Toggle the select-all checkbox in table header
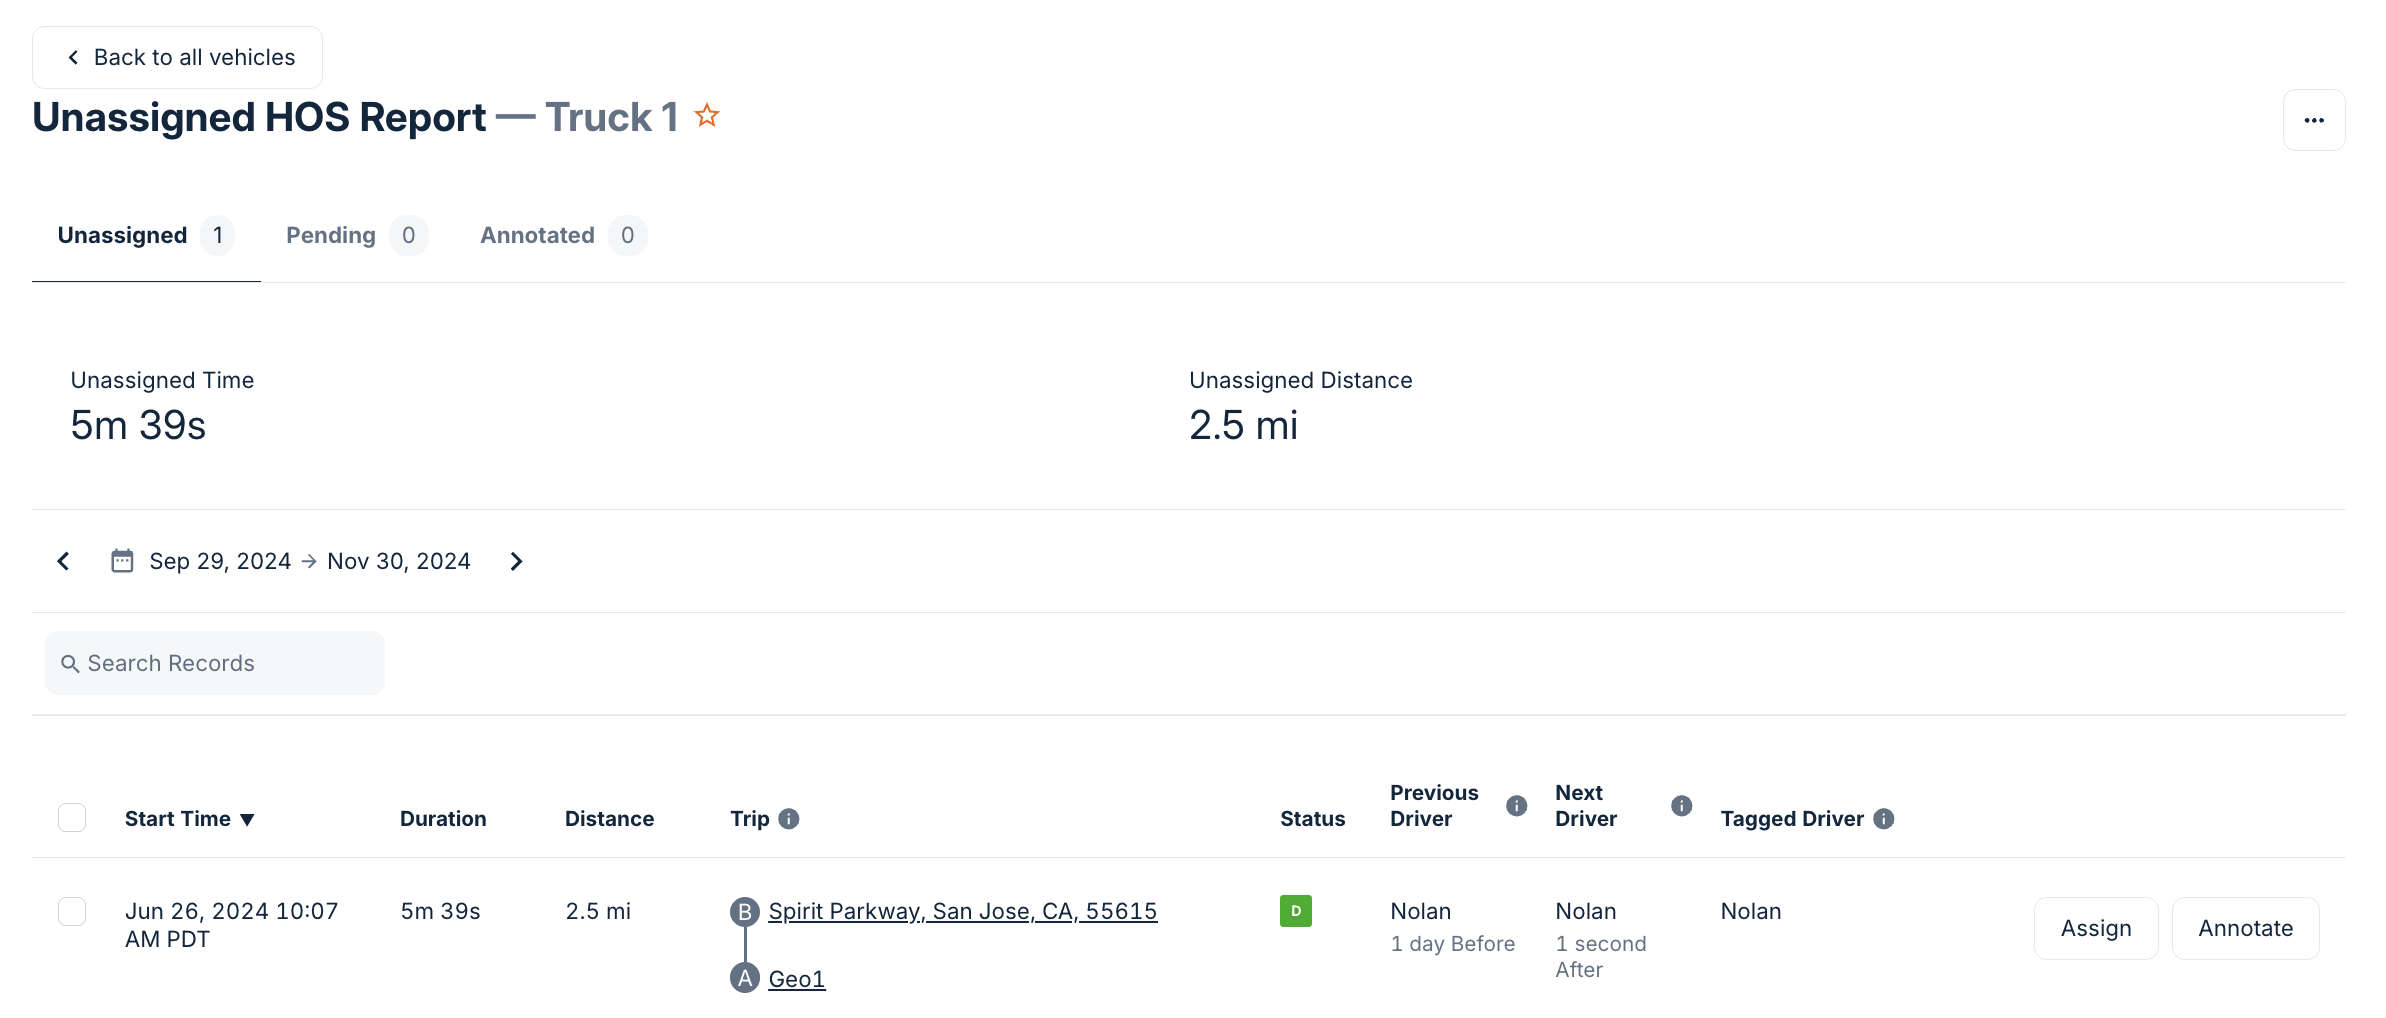 tap(72, 818)
